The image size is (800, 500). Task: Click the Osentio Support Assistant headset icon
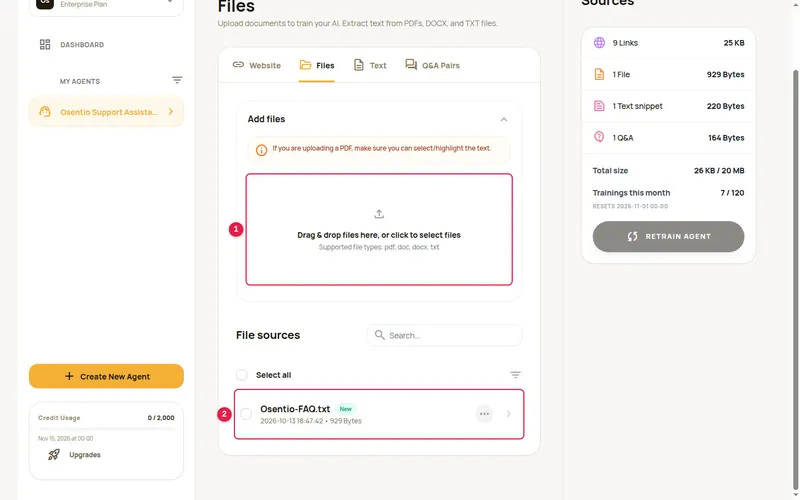(45, 112)
